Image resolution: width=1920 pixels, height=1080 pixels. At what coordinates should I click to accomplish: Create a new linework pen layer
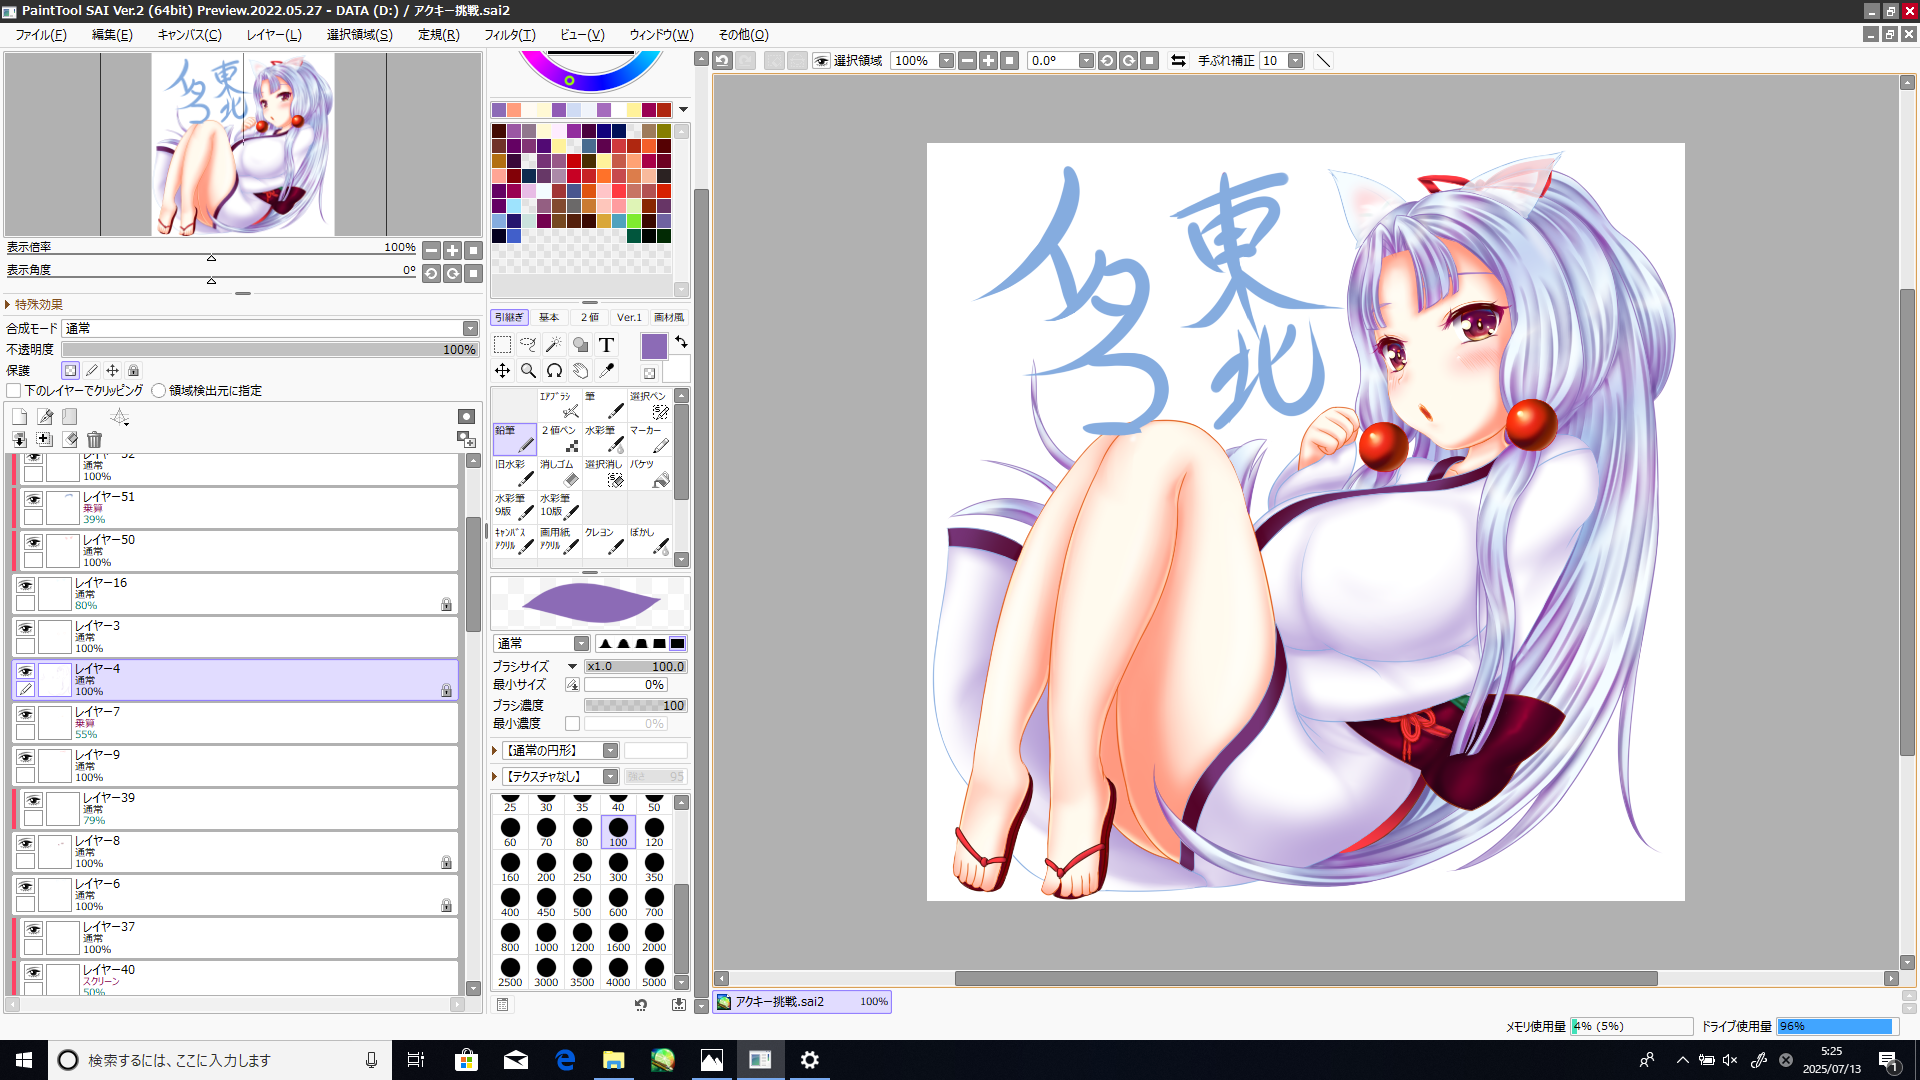coord(45,417)
